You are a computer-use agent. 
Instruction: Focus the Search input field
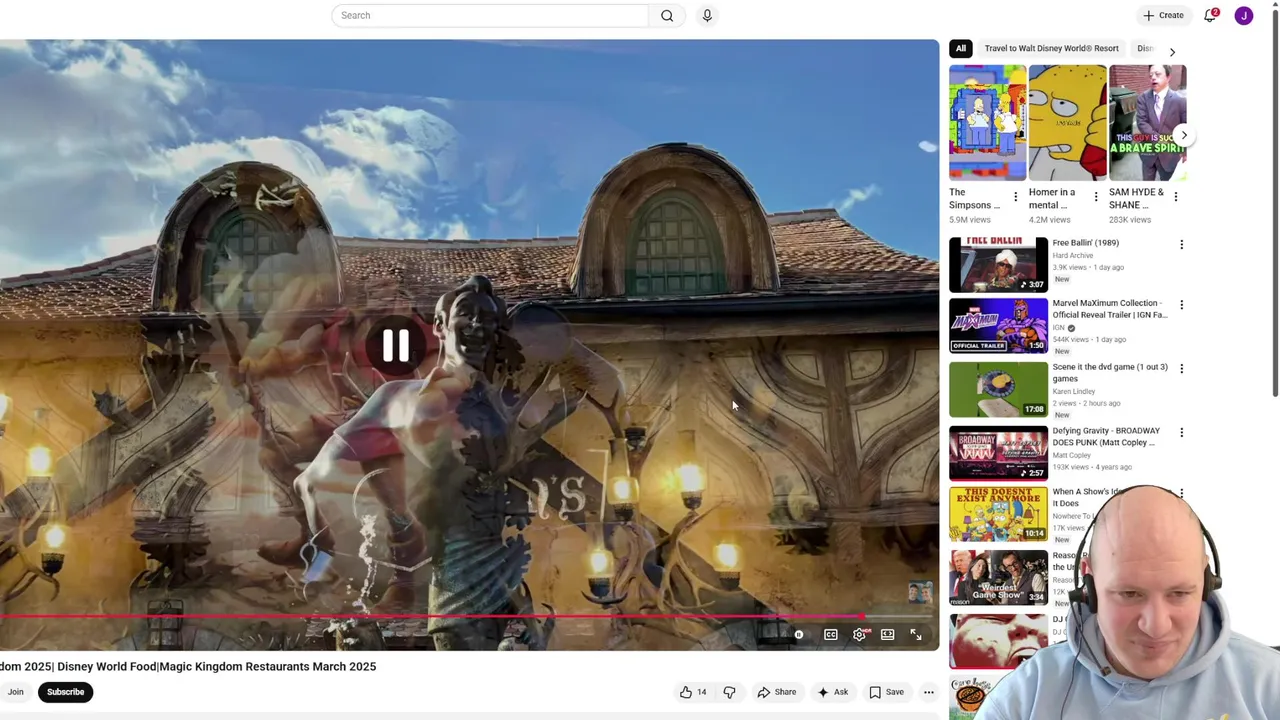(x=490, y=15)
